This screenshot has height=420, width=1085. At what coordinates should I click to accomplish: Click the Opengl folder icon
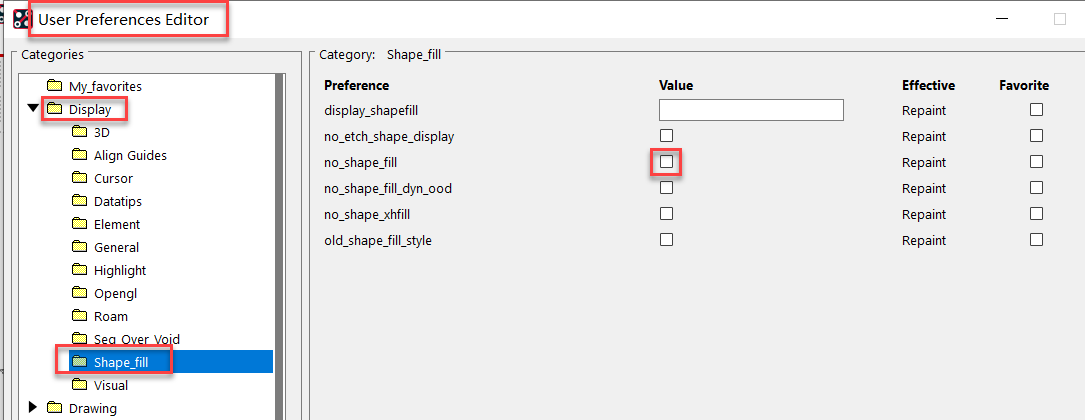(79, 293)
